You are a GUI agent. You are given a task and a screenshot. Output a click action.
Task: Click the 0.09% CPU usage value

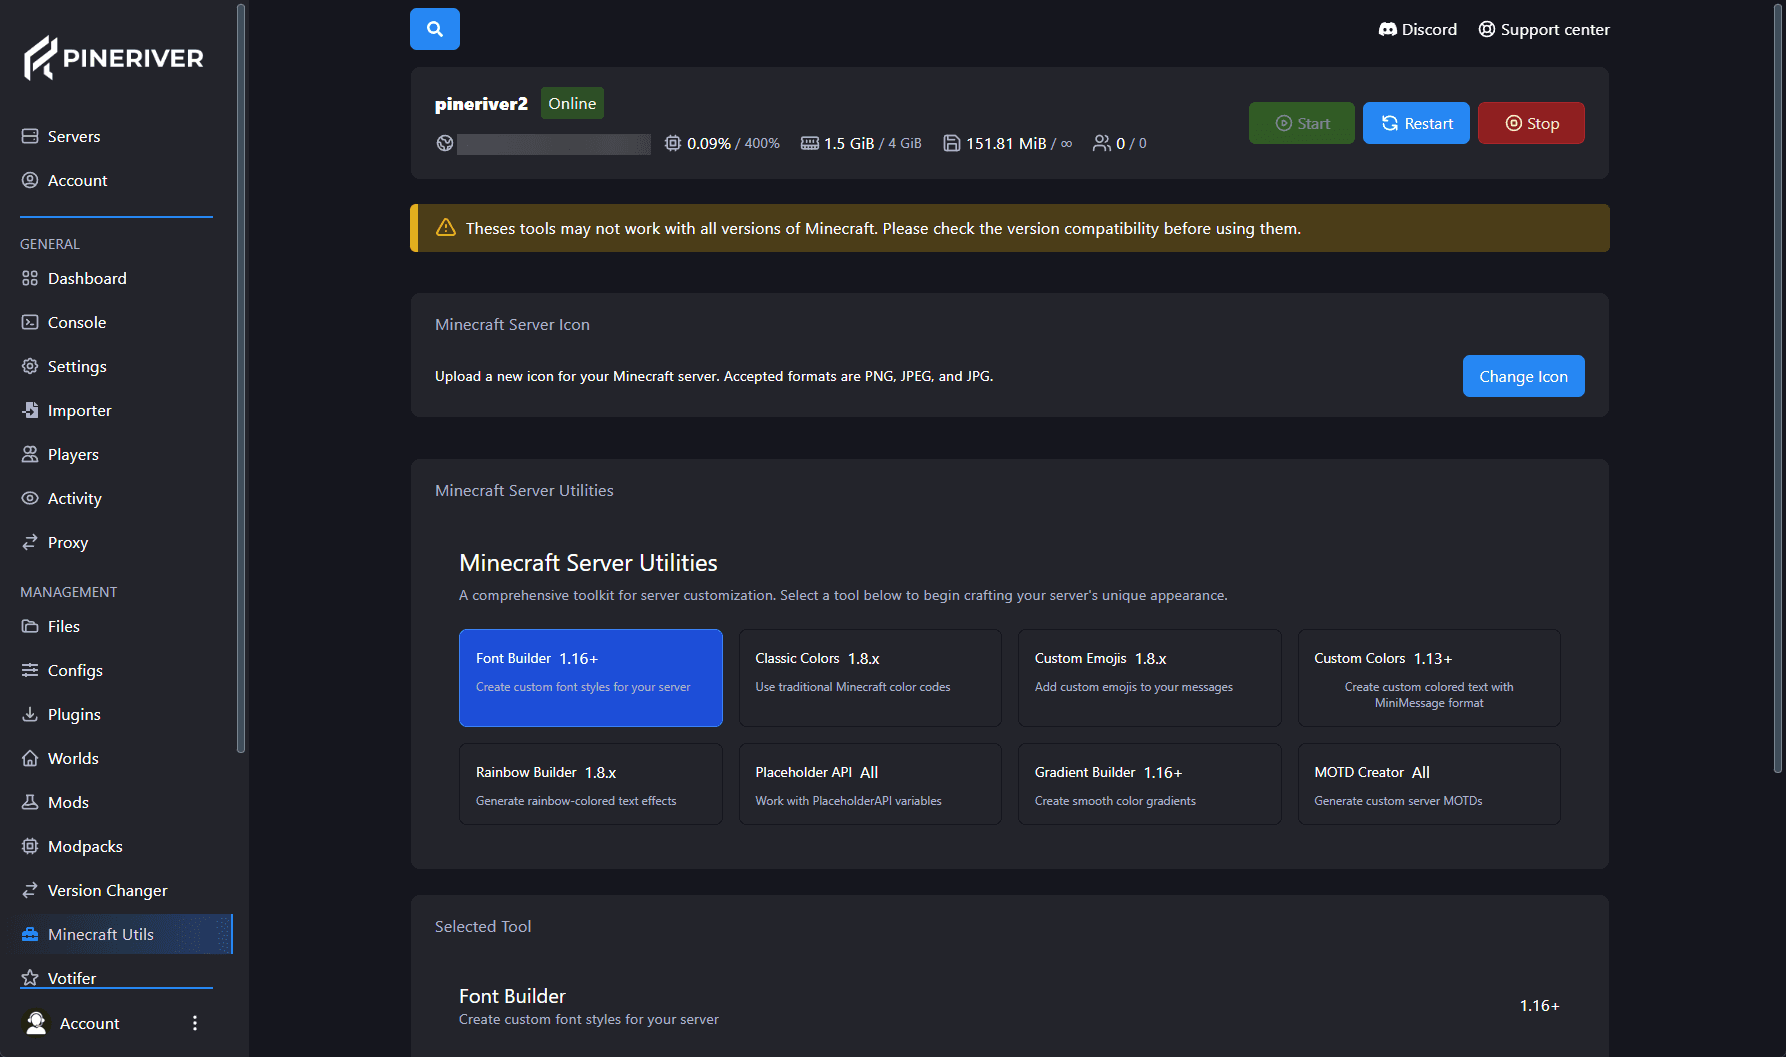click(709, 143)
